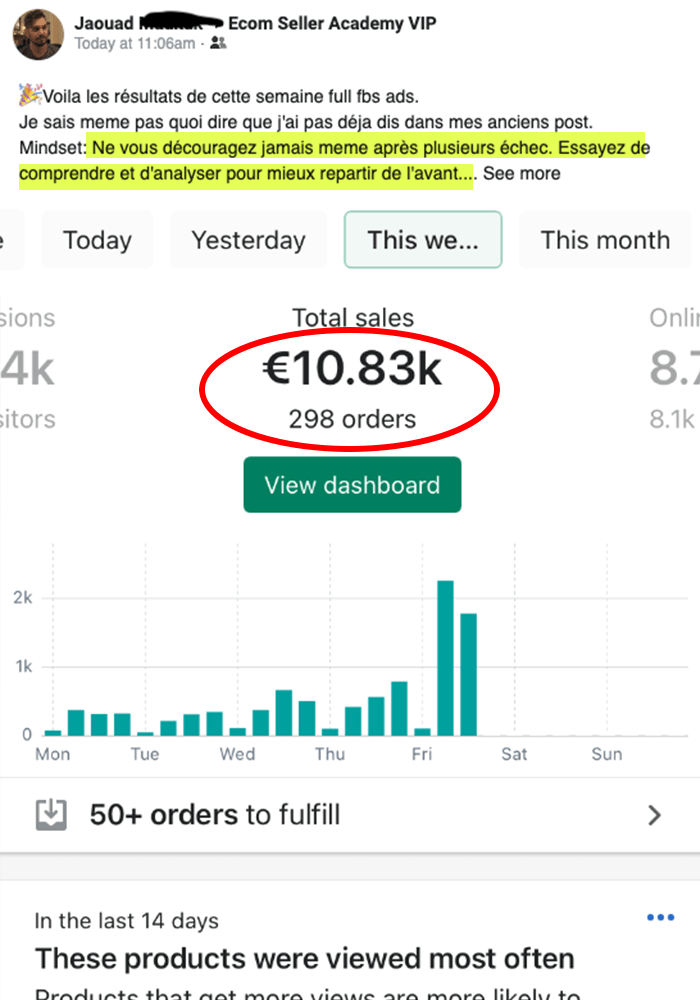Click the most viewed products heading
Screen dimensions: 700x1000
tap(305, 959)
